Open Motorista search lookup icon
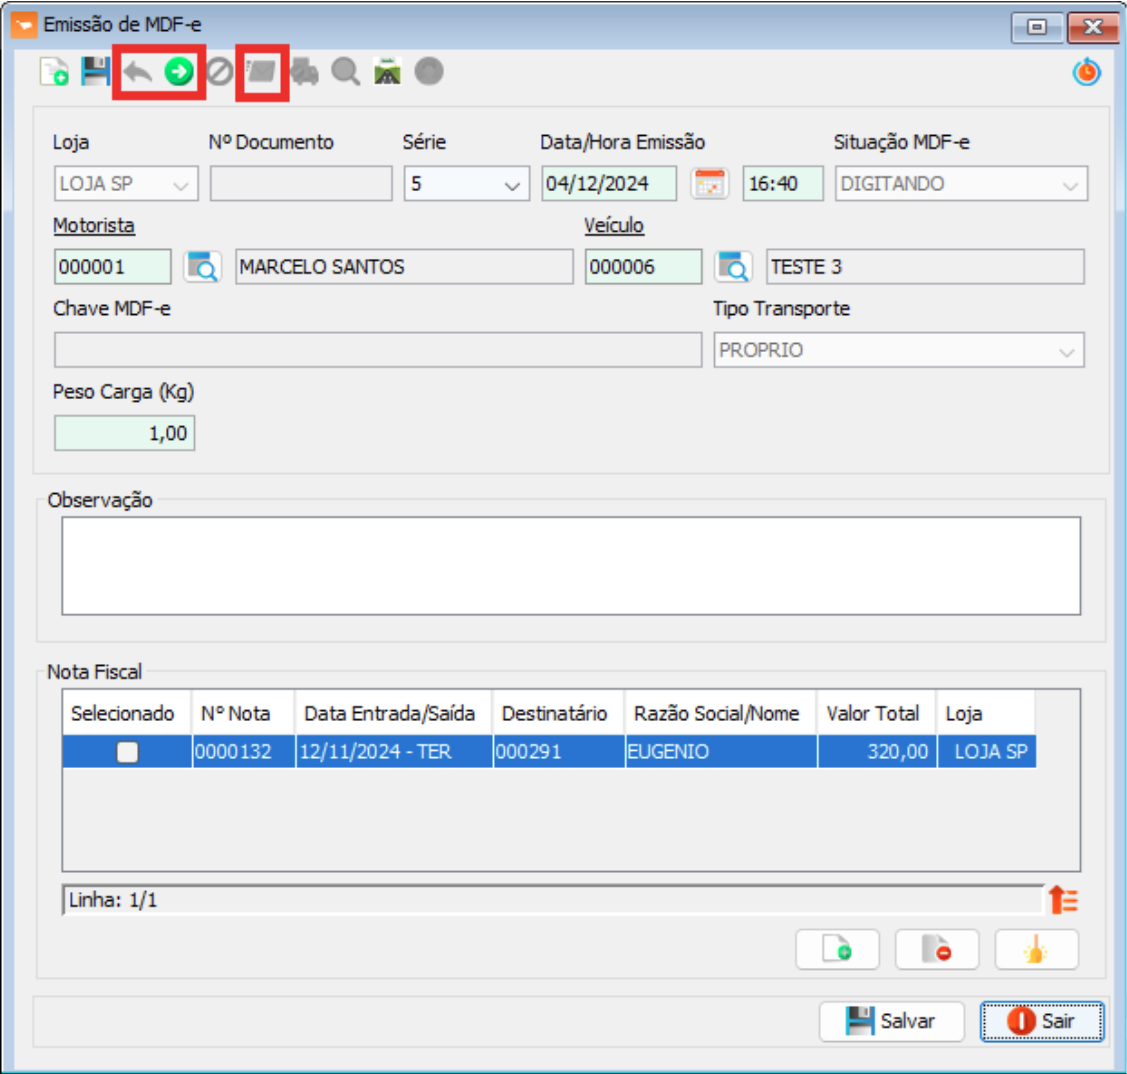 coord(203,267)
